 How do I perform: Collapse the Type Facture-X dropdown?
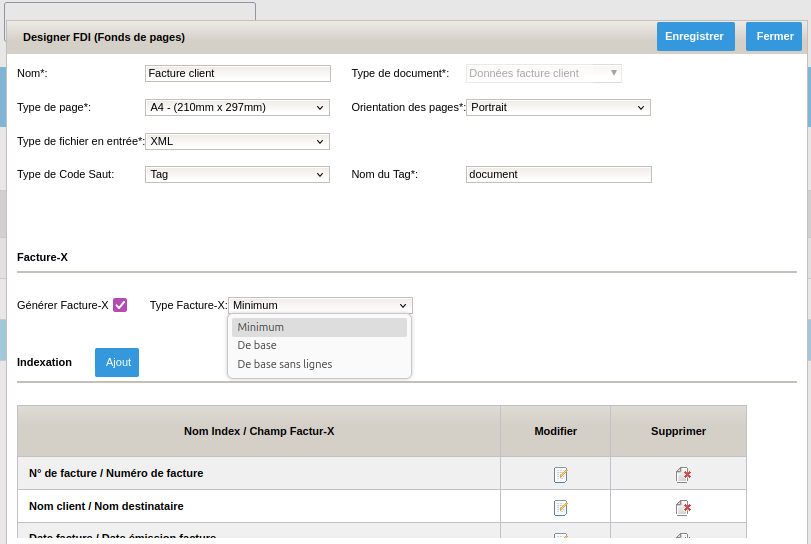click(x=320, y=305)
